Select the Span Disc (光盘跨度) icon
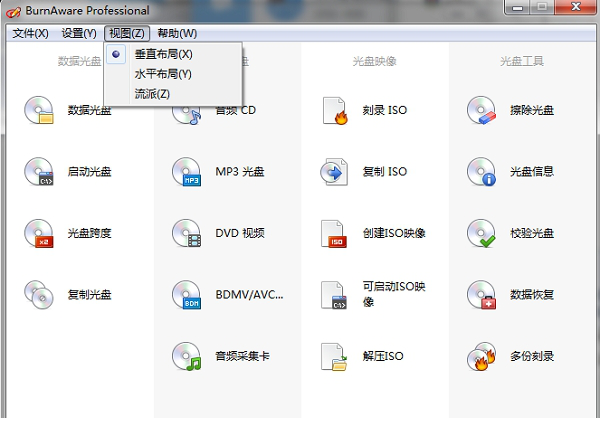600x434 pixels. click(x=39, y=233)
